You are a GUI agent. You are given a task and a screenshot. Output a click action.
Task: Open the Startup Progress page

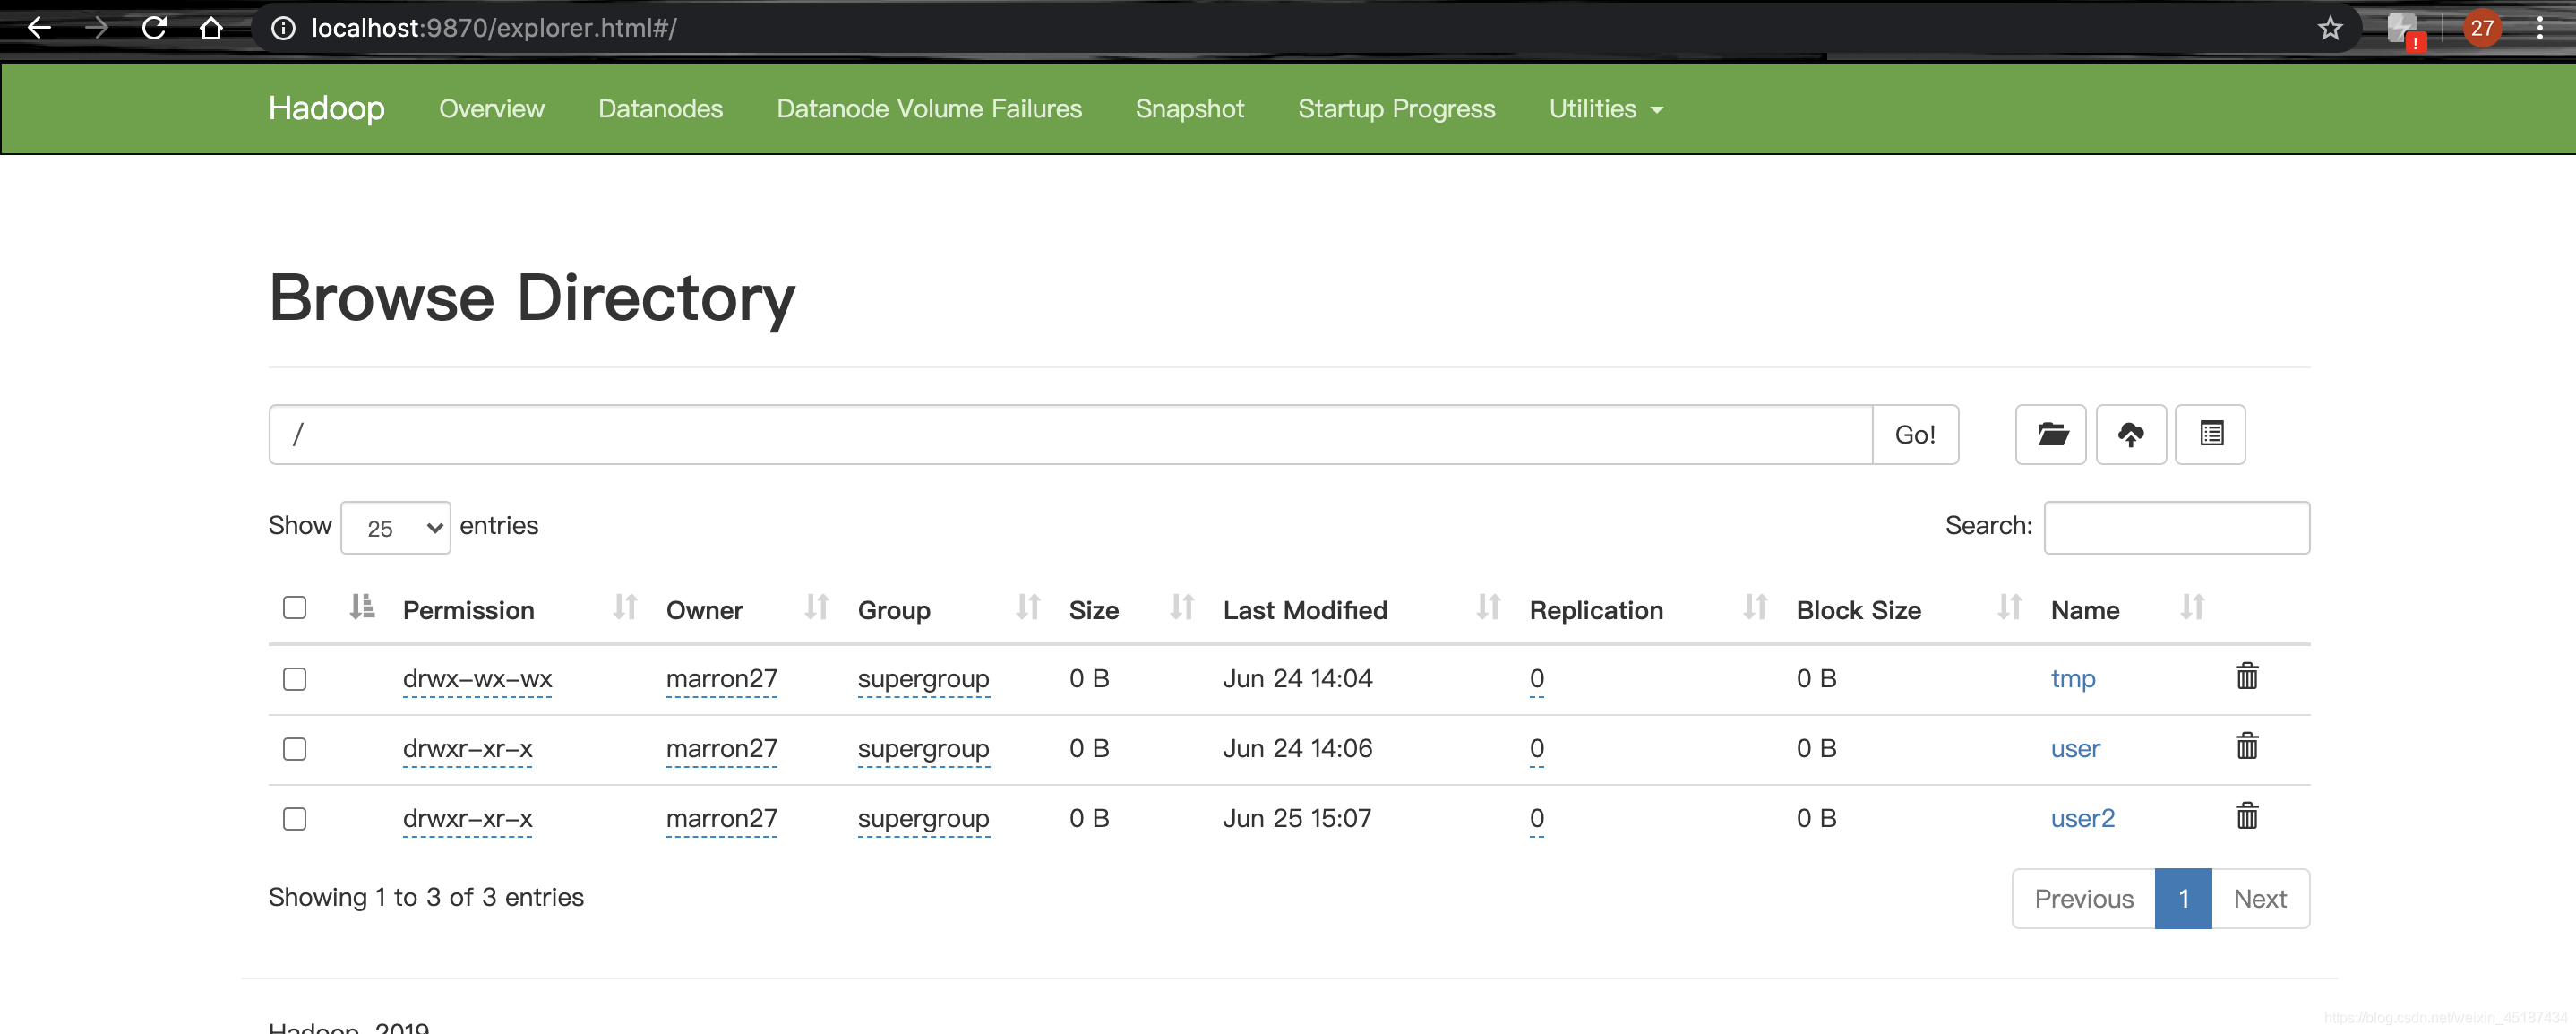(x=1396, y=108)
